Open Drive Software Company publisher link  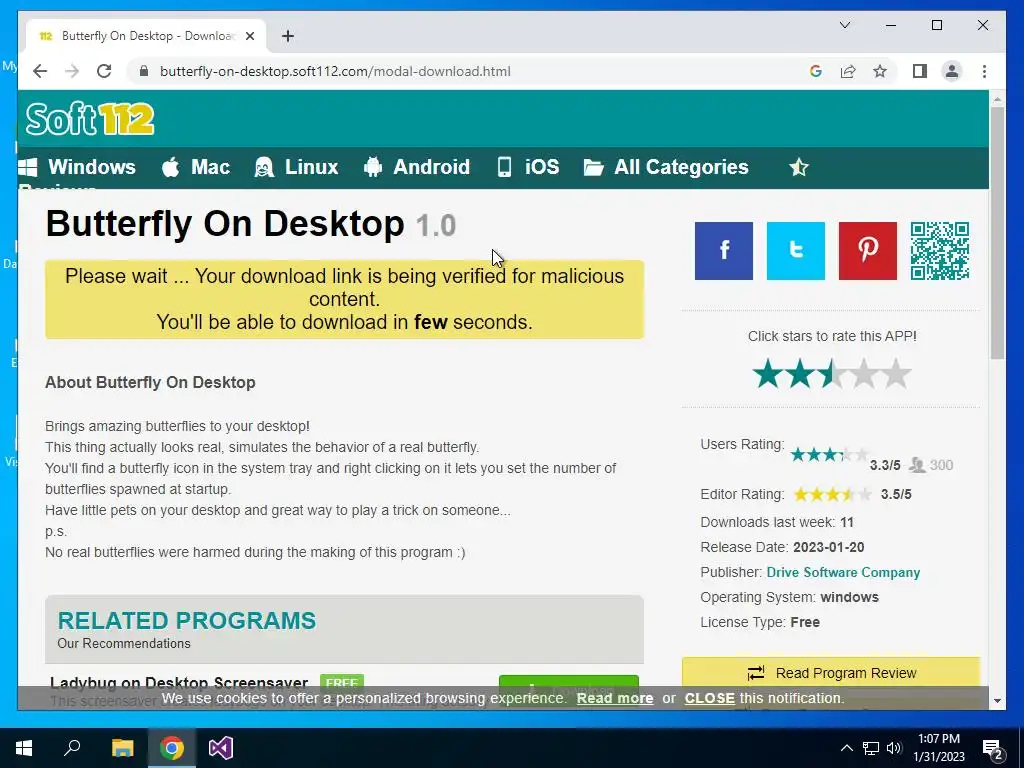(843, 572)
